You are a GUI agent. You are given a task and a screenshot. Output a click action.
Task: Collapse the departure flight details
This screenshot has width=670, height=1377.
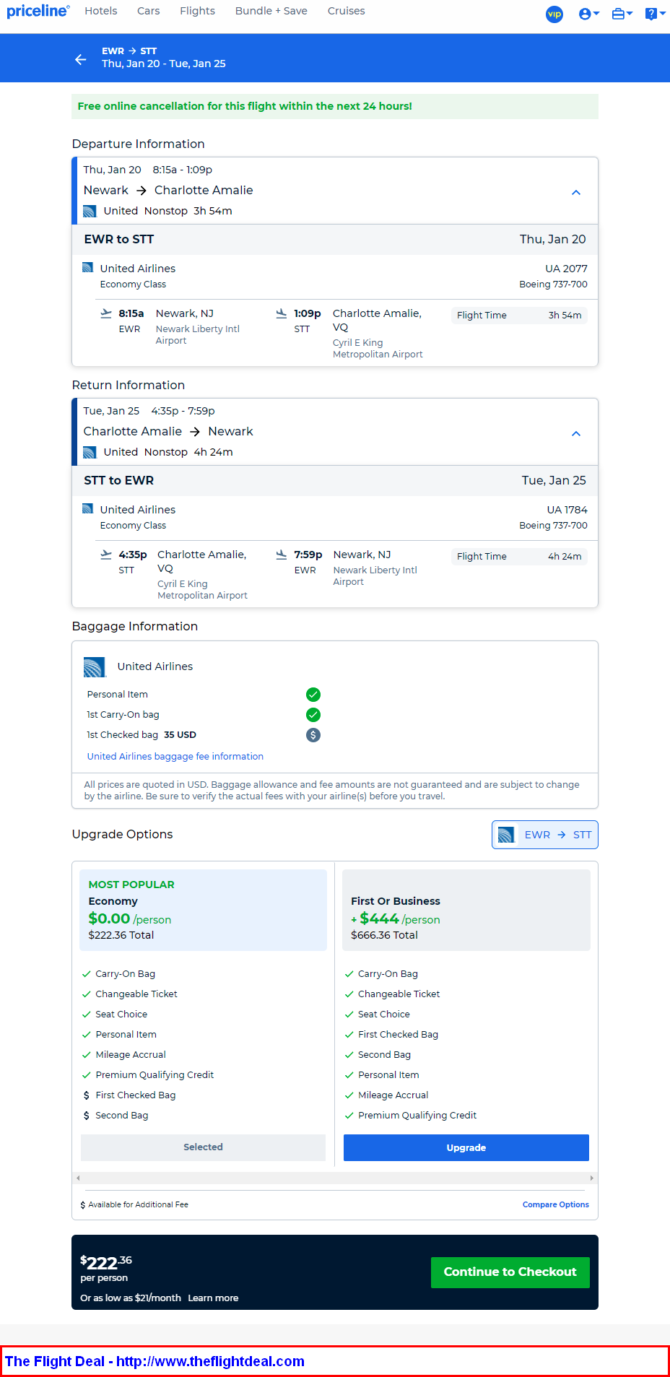pos(576,192)
